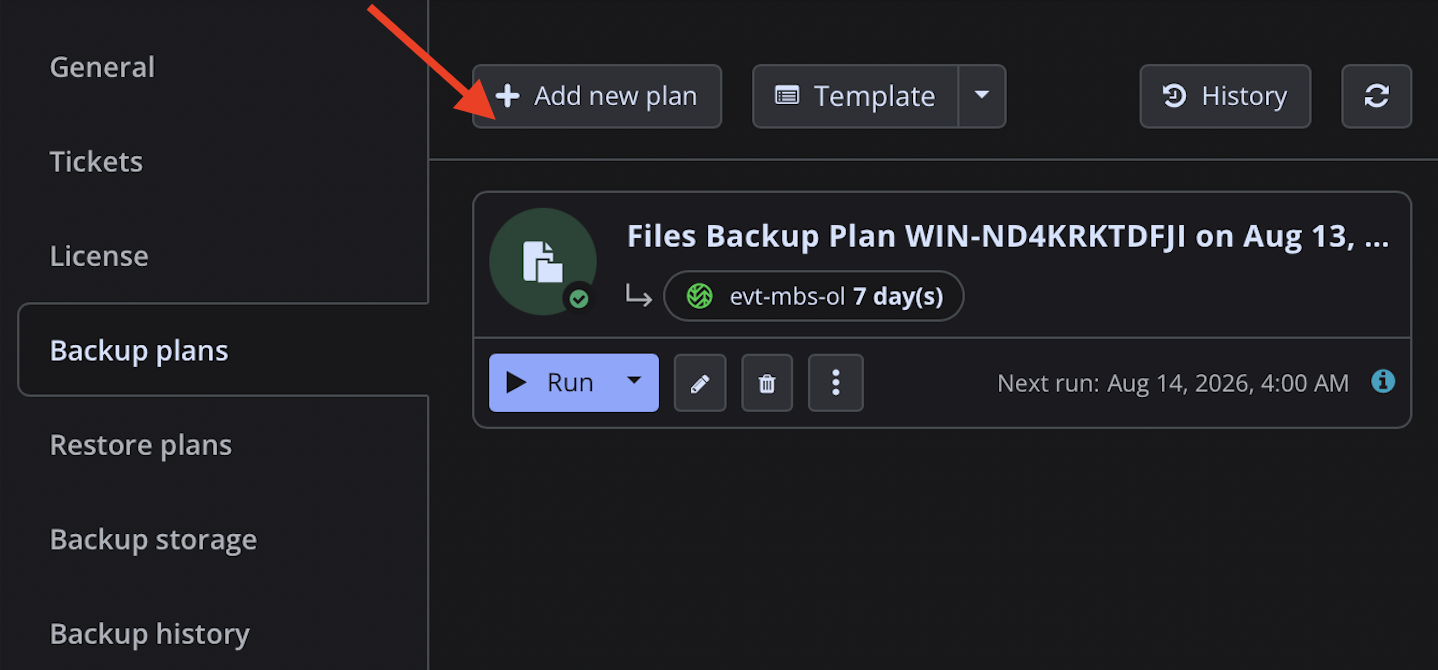Go to the General tab
1438x670 pixels.
(102, 67)
